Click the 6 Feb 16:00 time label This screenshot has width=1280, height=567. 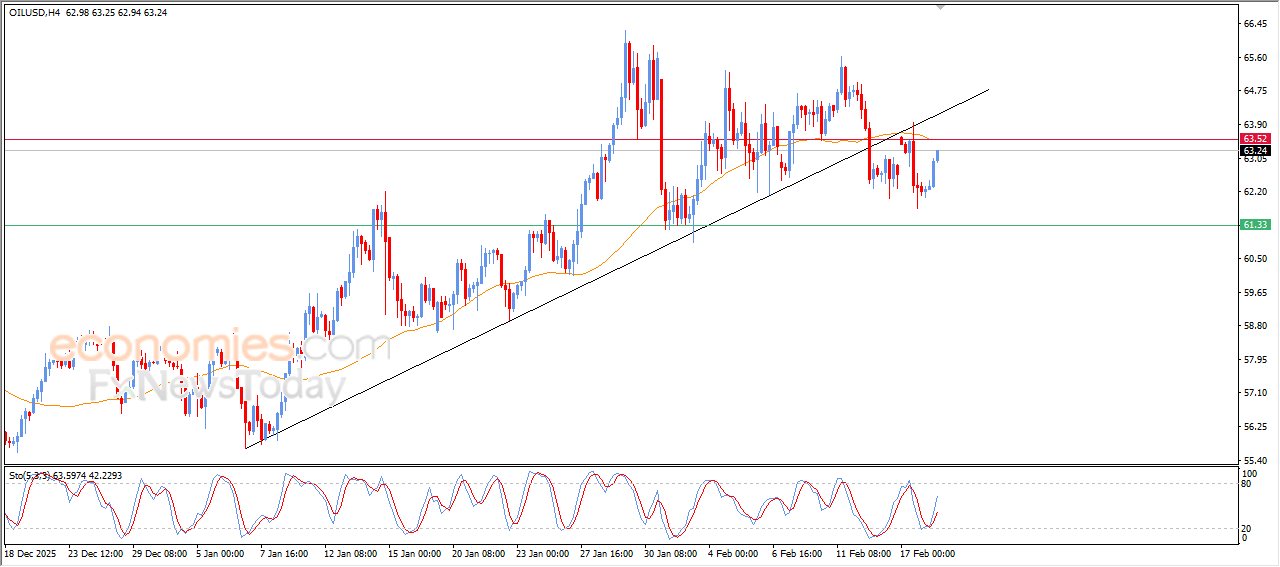click(x=797, y=552)
